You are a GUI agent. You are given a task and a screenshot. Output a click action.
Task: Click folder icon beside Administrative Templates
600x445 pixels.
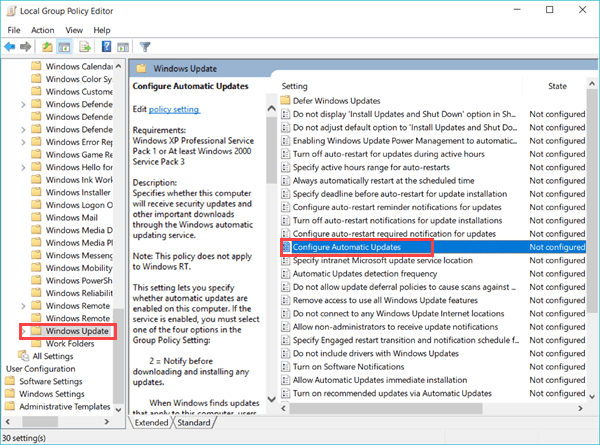pyautogui.click(x=10, y=406)
